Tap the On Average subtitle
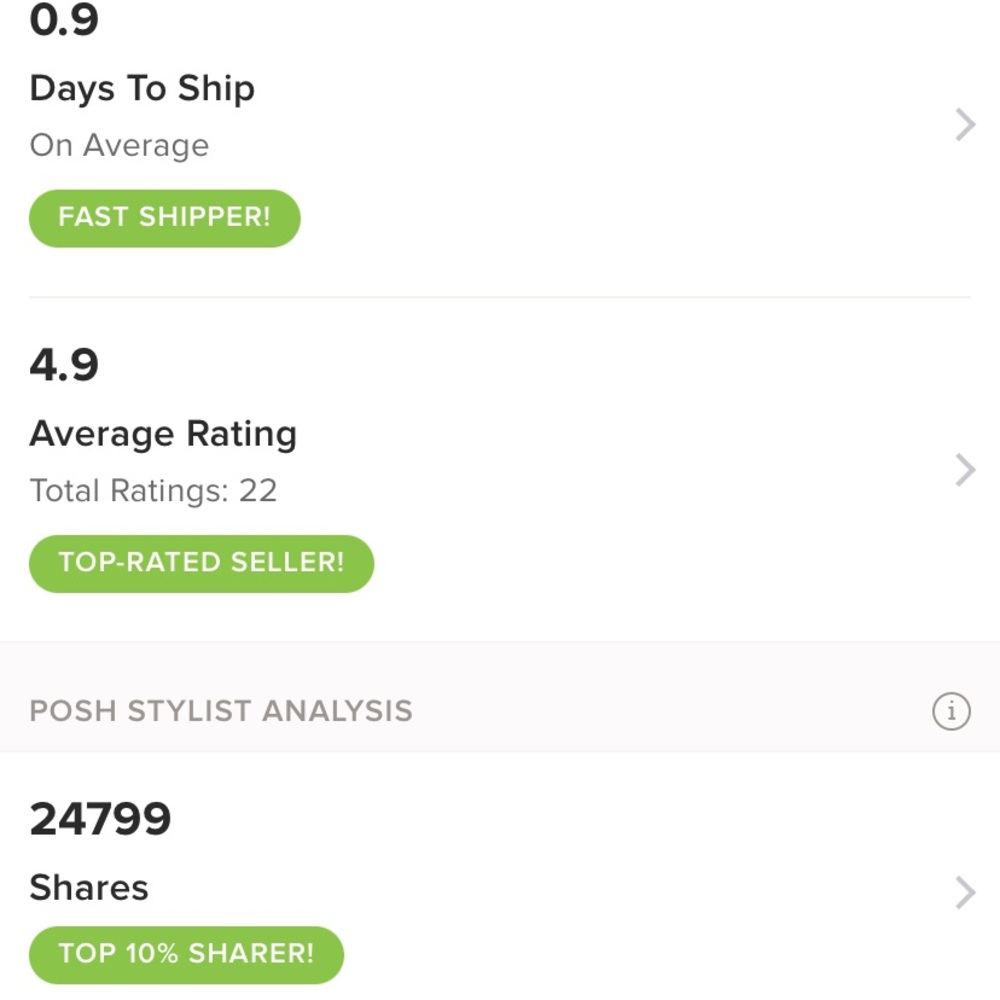This screenshot has height=1000, width=1000. pyautogui.click(x=119, y=146)
